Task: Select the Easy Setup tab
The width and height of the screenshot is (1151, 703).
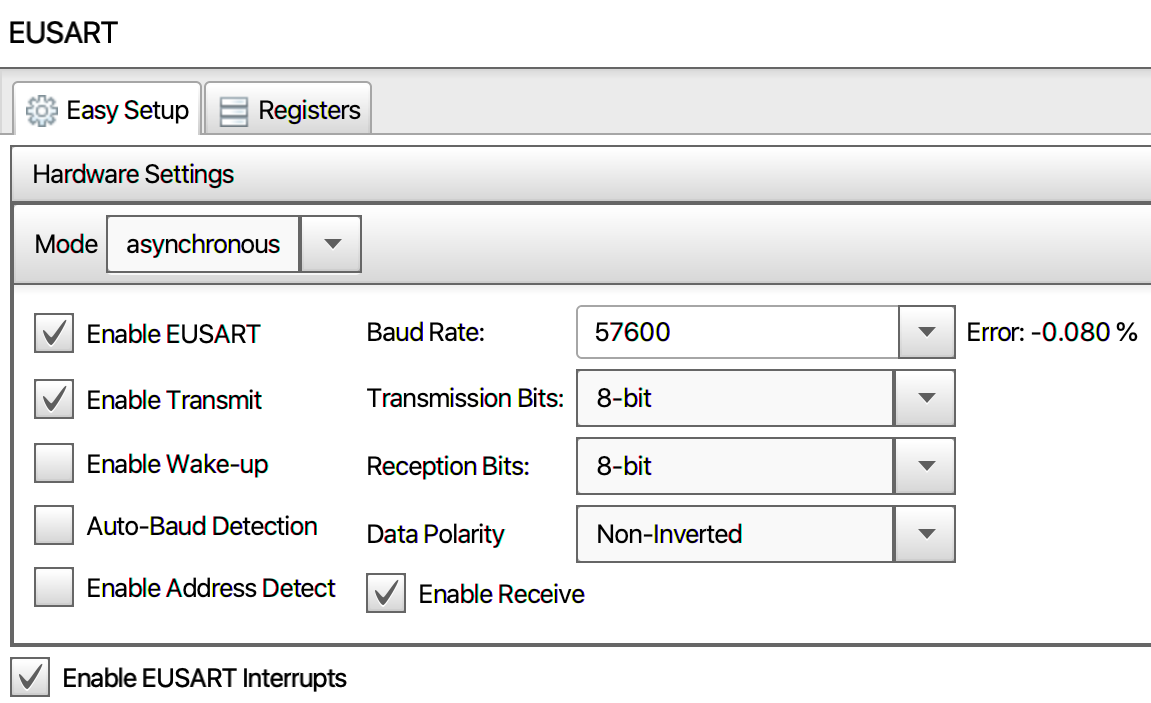Action: tap(108, 110)
